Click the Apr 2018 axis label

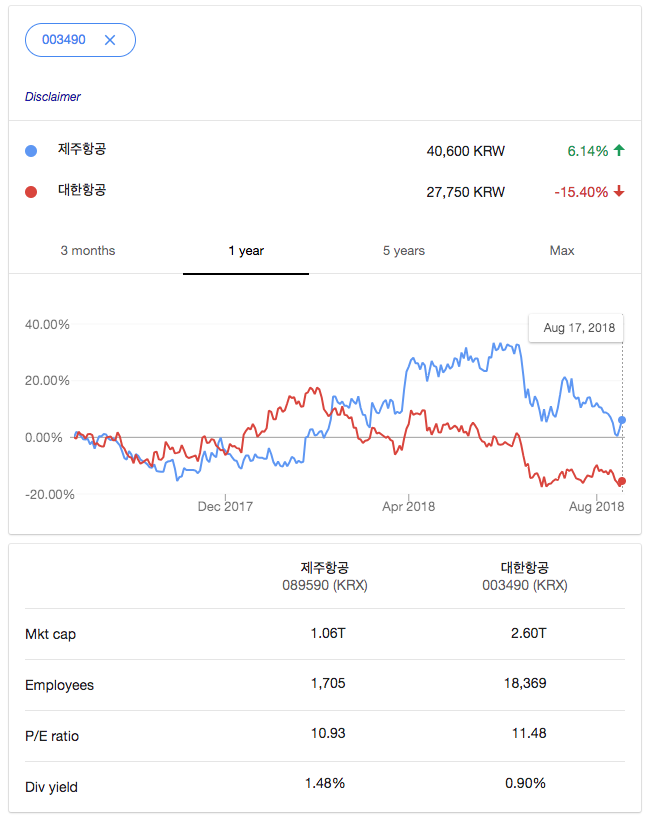point(409,507)
